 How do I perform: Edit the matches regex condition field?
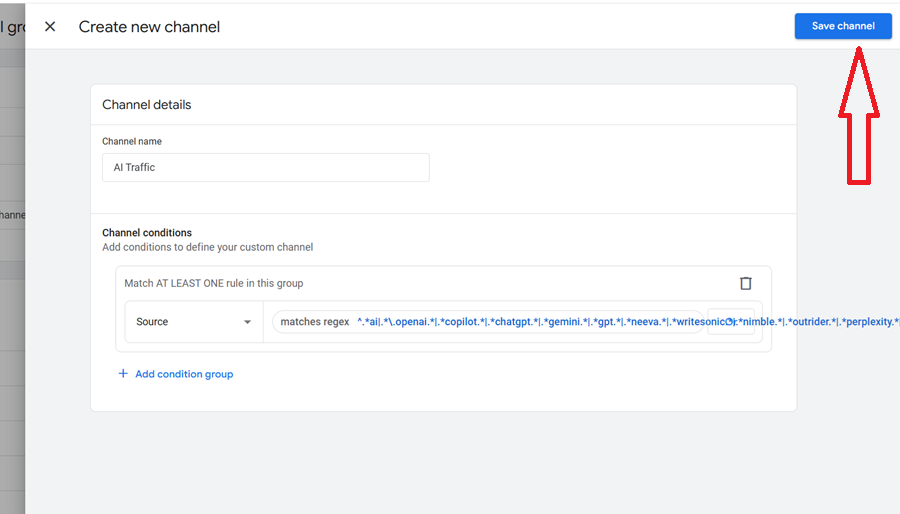click(500, 322)
